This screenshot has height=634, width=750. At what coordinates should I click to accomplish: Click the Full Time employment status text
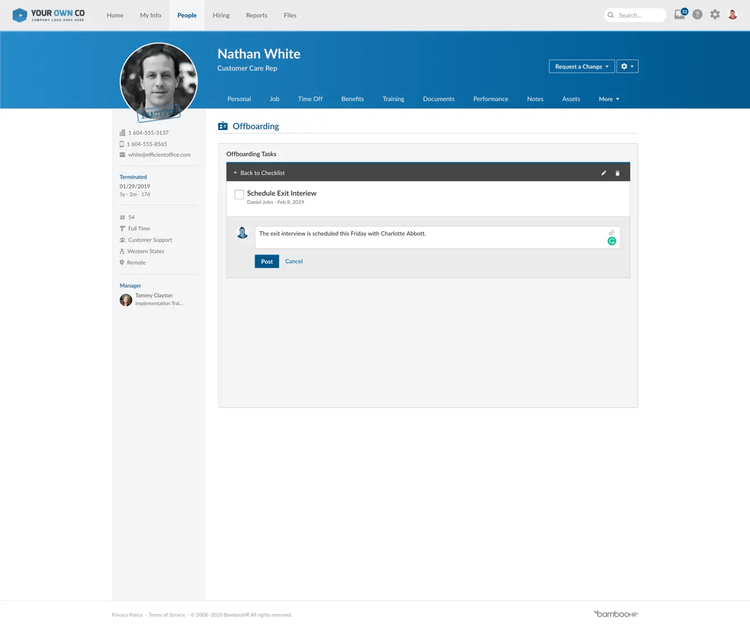pos(139,229)
